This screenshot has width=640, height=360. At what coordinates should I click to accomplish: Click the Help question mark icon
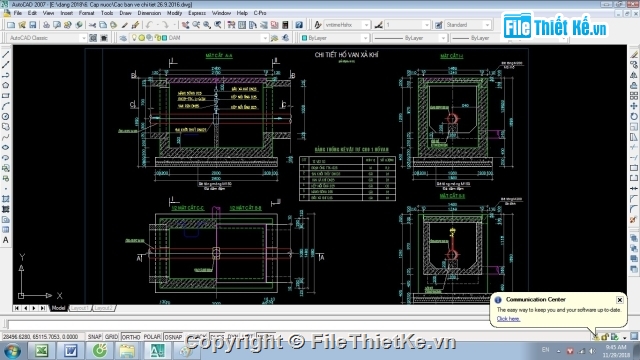coord(299,25)
